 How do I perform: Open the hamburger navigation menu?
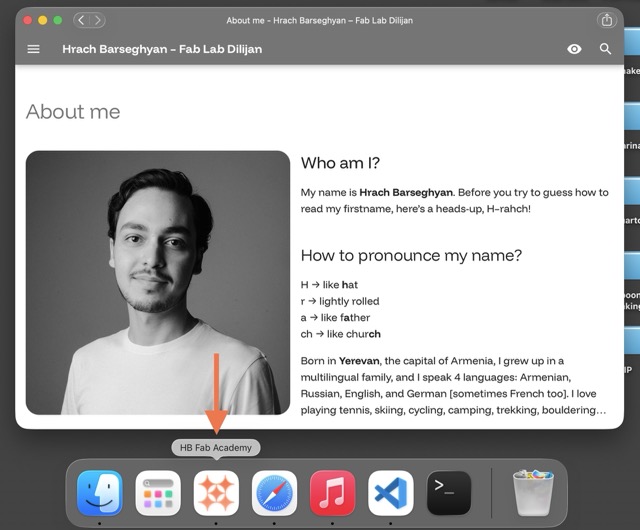coord(33,49)
